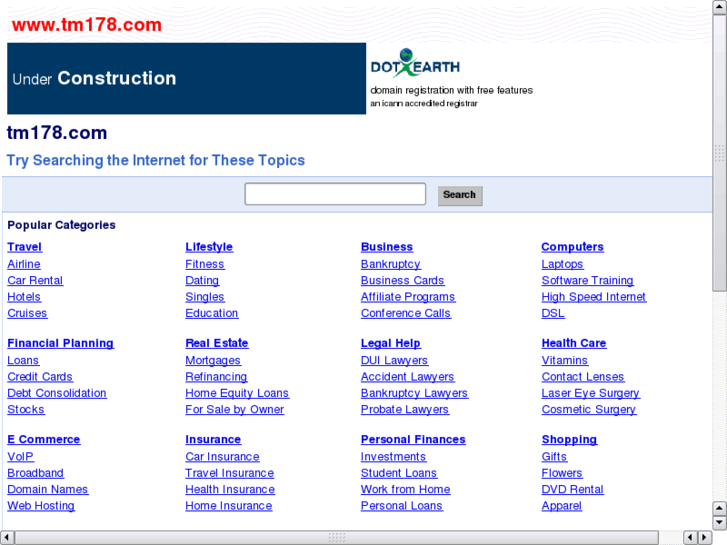
Task: Select the Software Training link
Action: click(588, 281)
